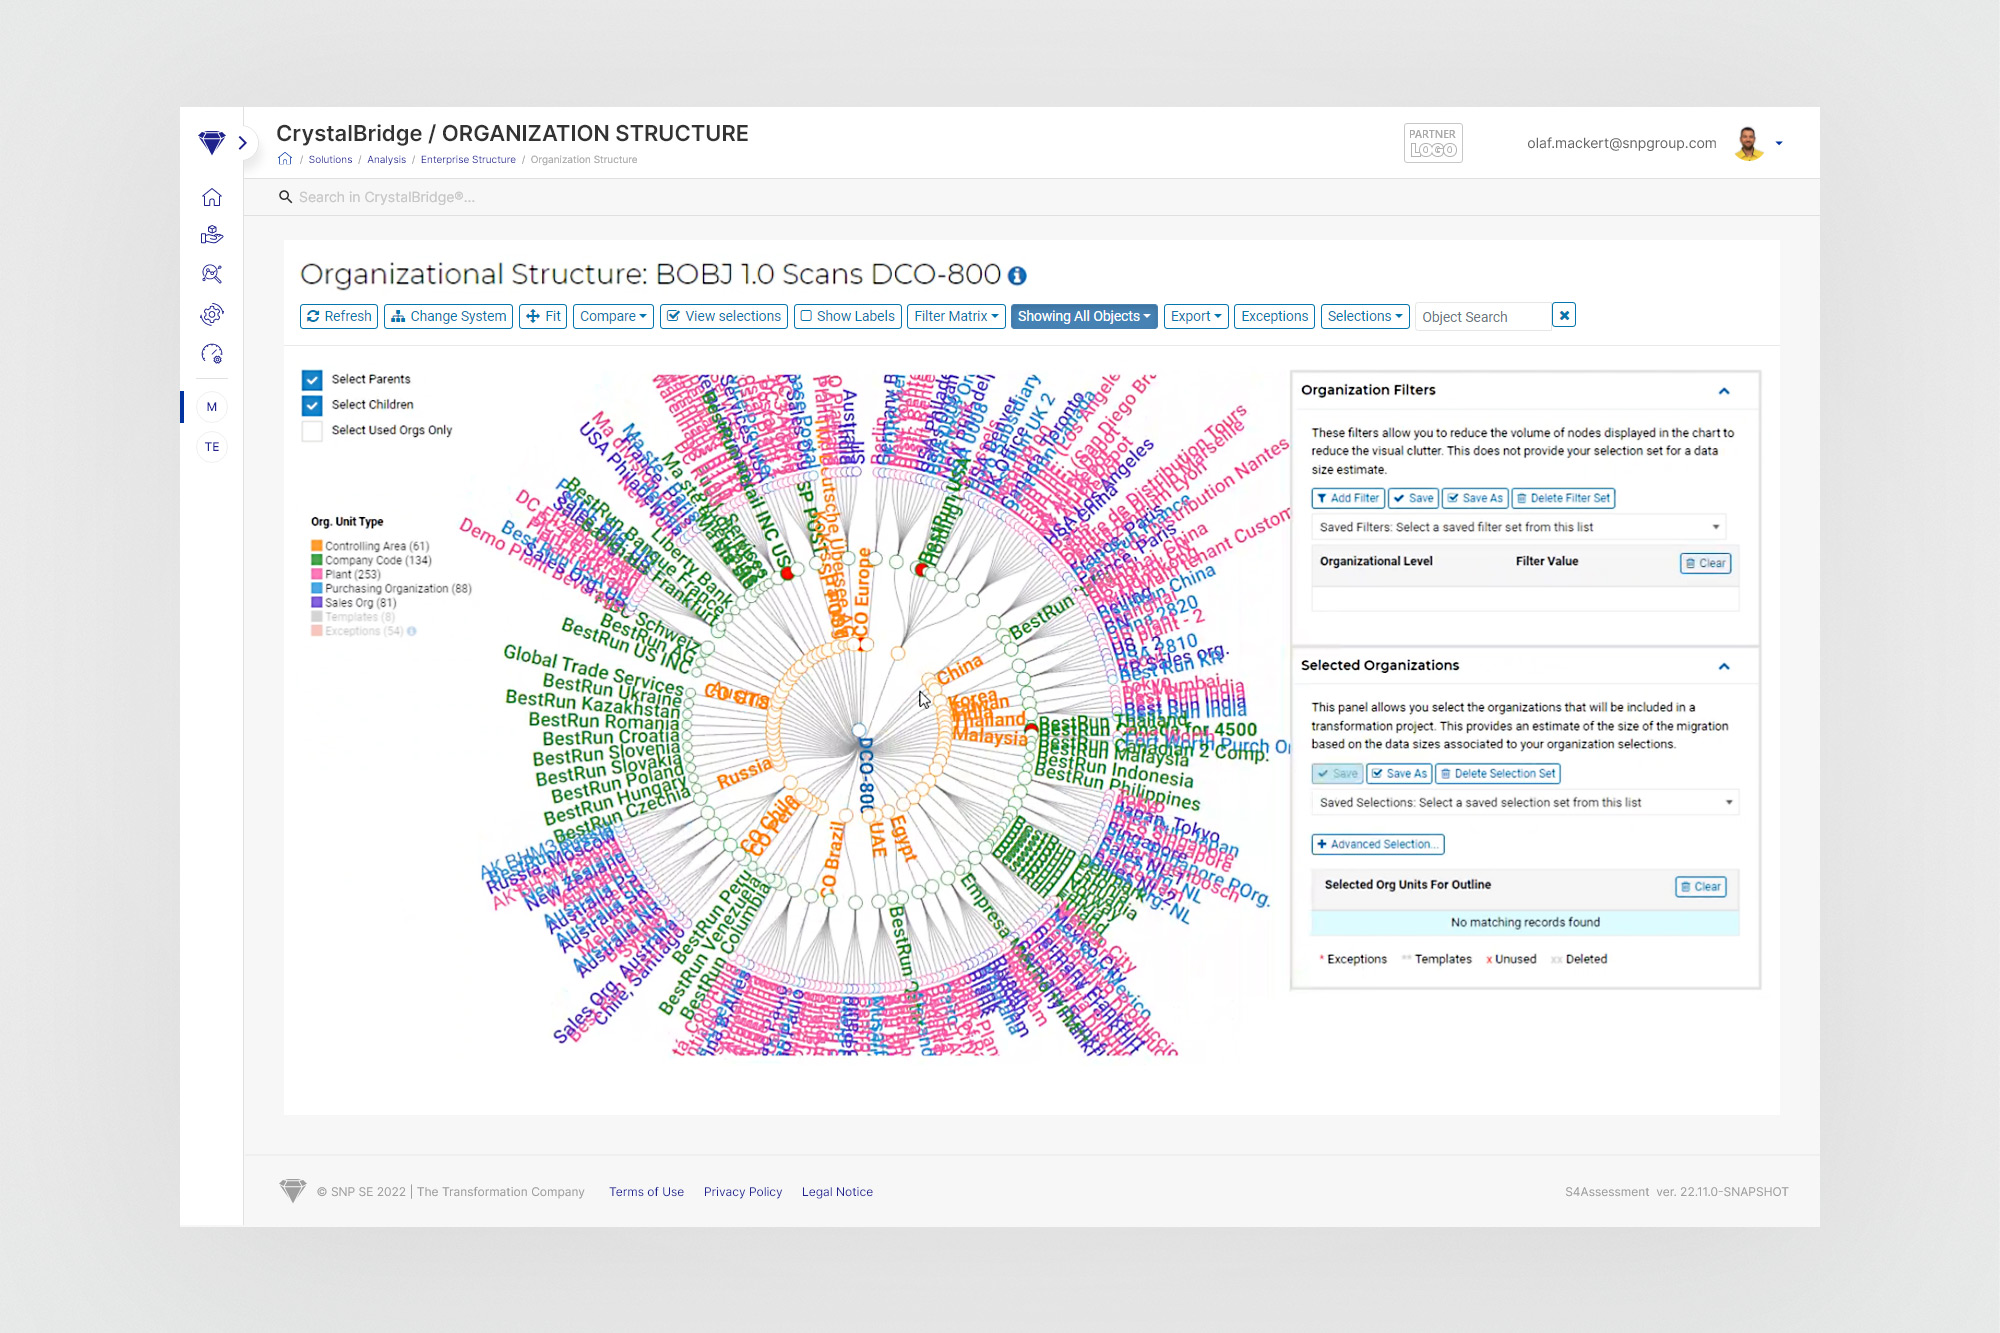Open the Saved Filters dropdown list
This screenshot has height=1333, width=2000.
[x=1518, y=527]
